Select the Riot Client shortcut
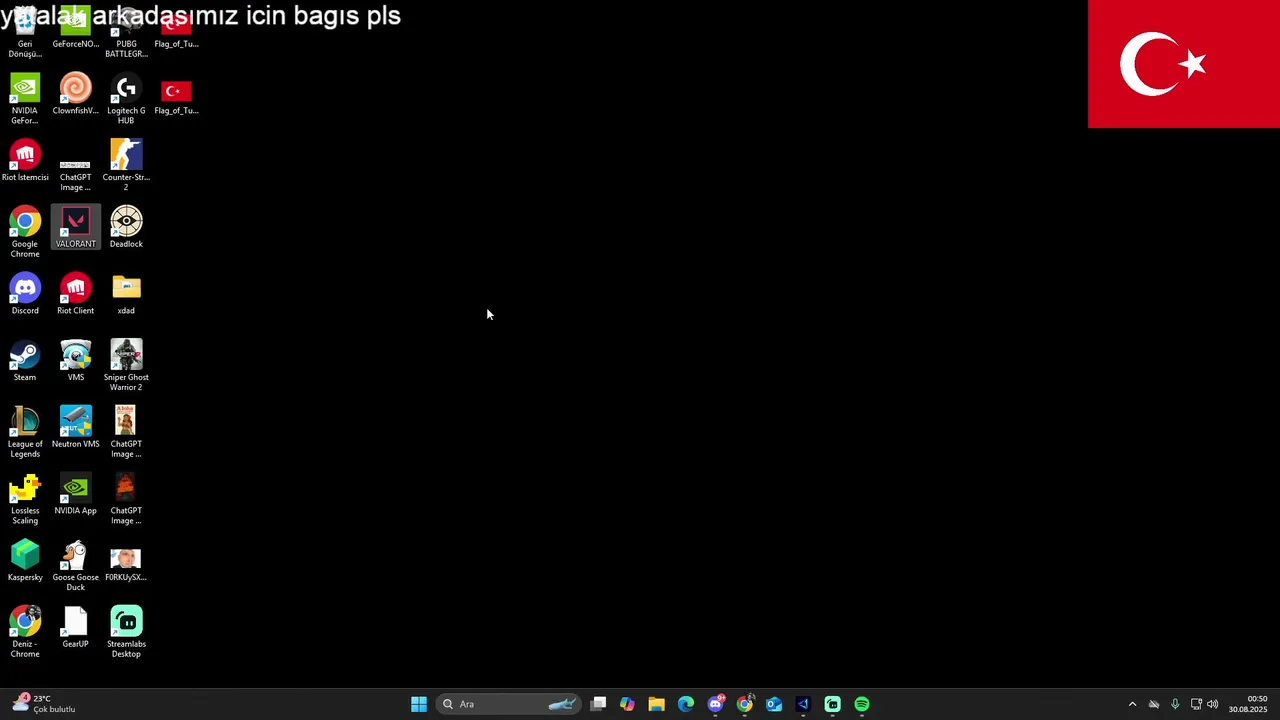The height and width of the screenshot is (720, 1280). click(x=75, y=294)
